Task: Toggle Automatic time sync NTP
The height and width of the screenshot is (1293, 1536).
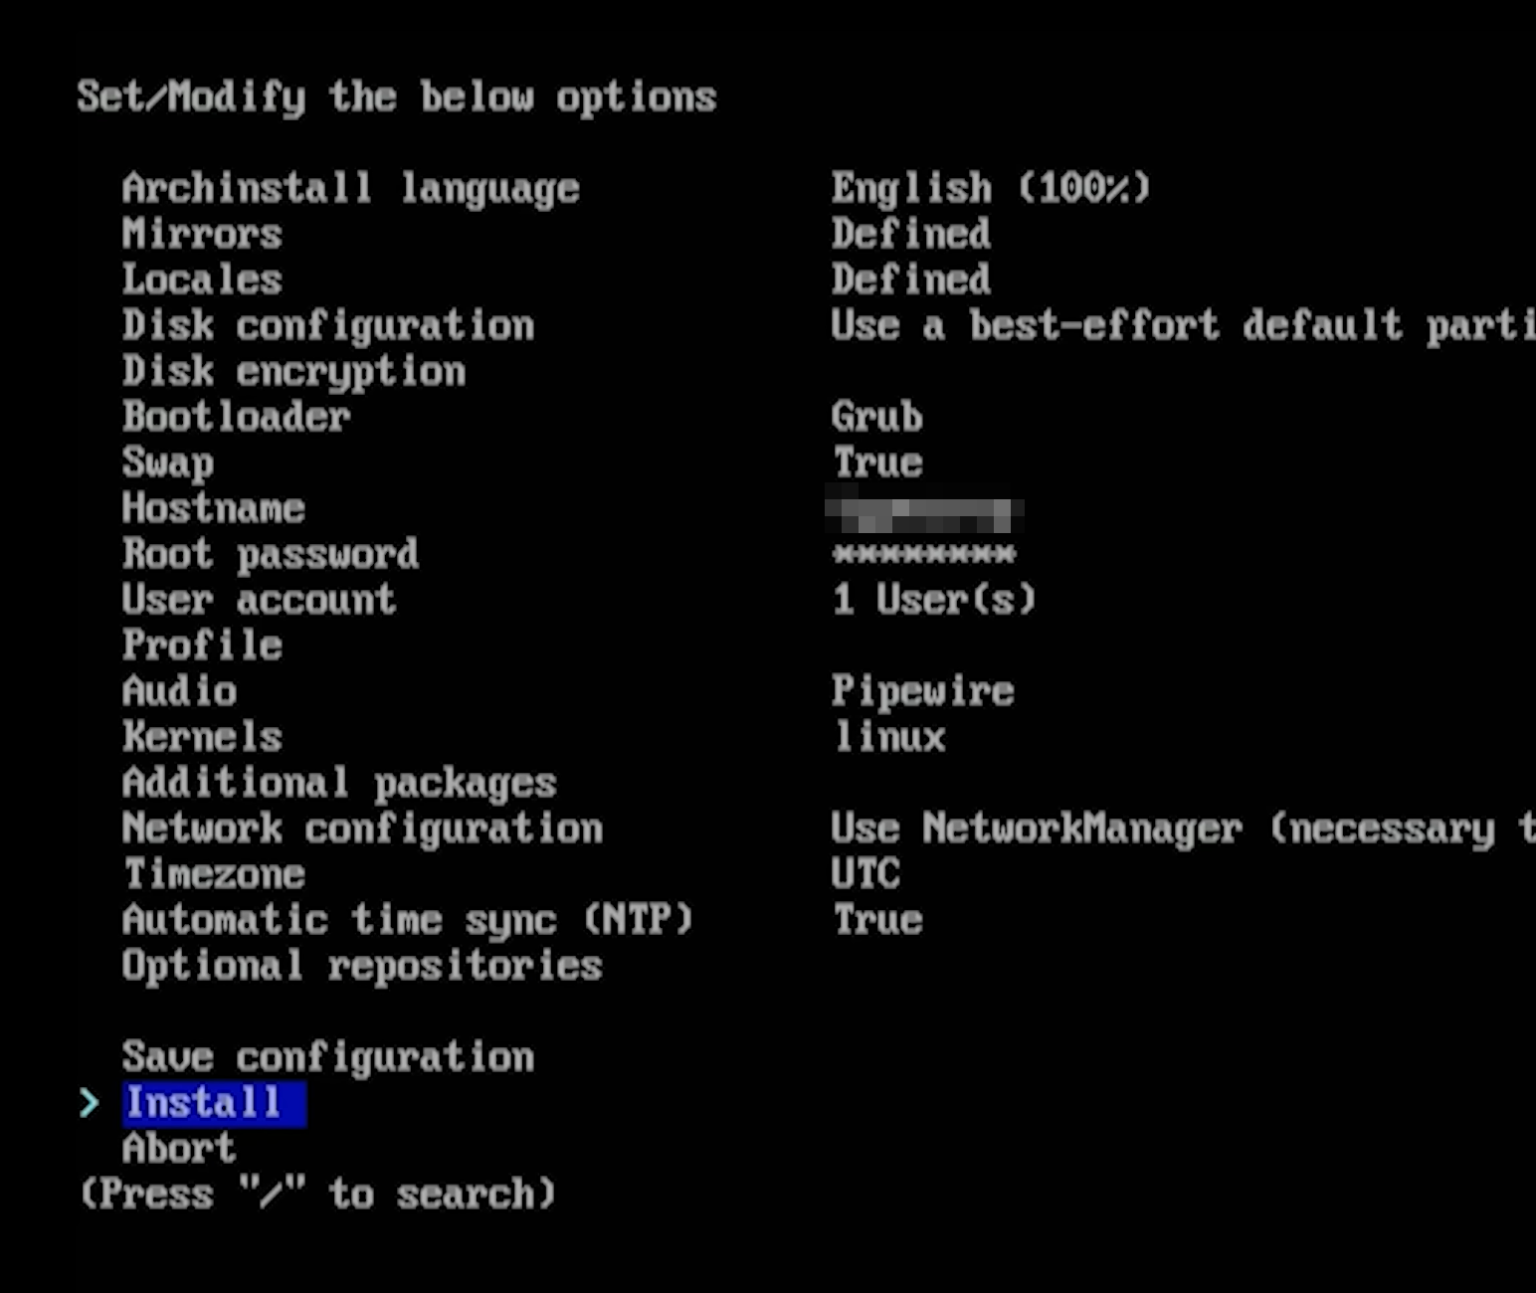Action: pos(406,920)
